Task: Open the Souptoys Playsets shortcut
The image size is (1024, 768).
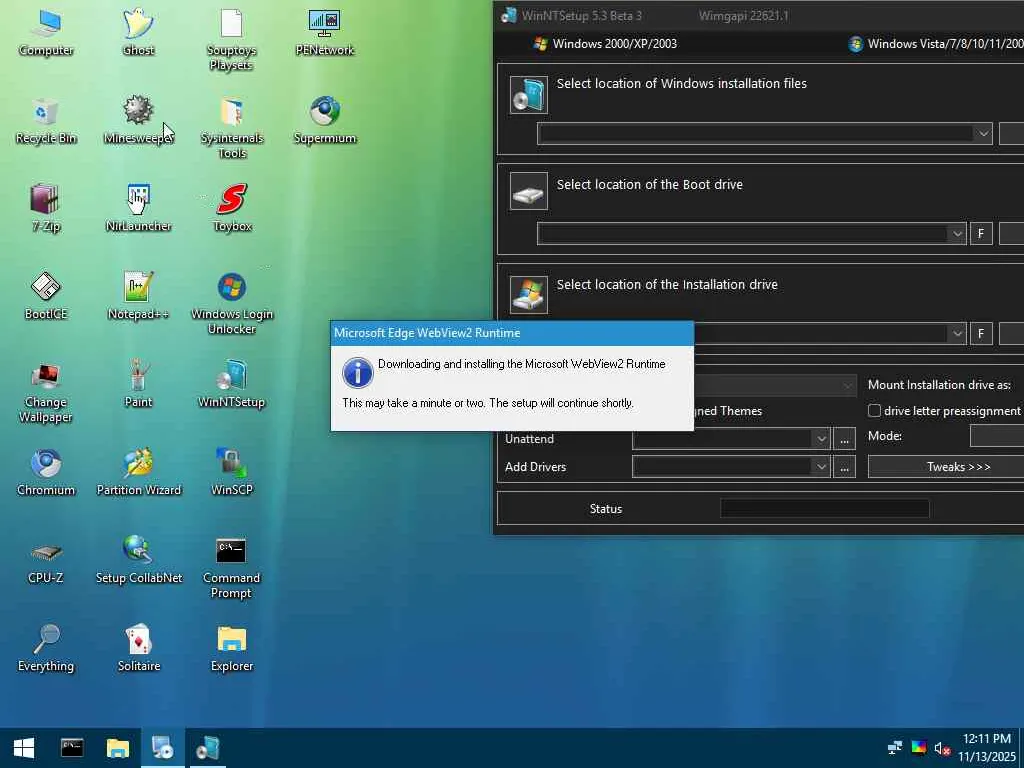Action: [231, 40]
